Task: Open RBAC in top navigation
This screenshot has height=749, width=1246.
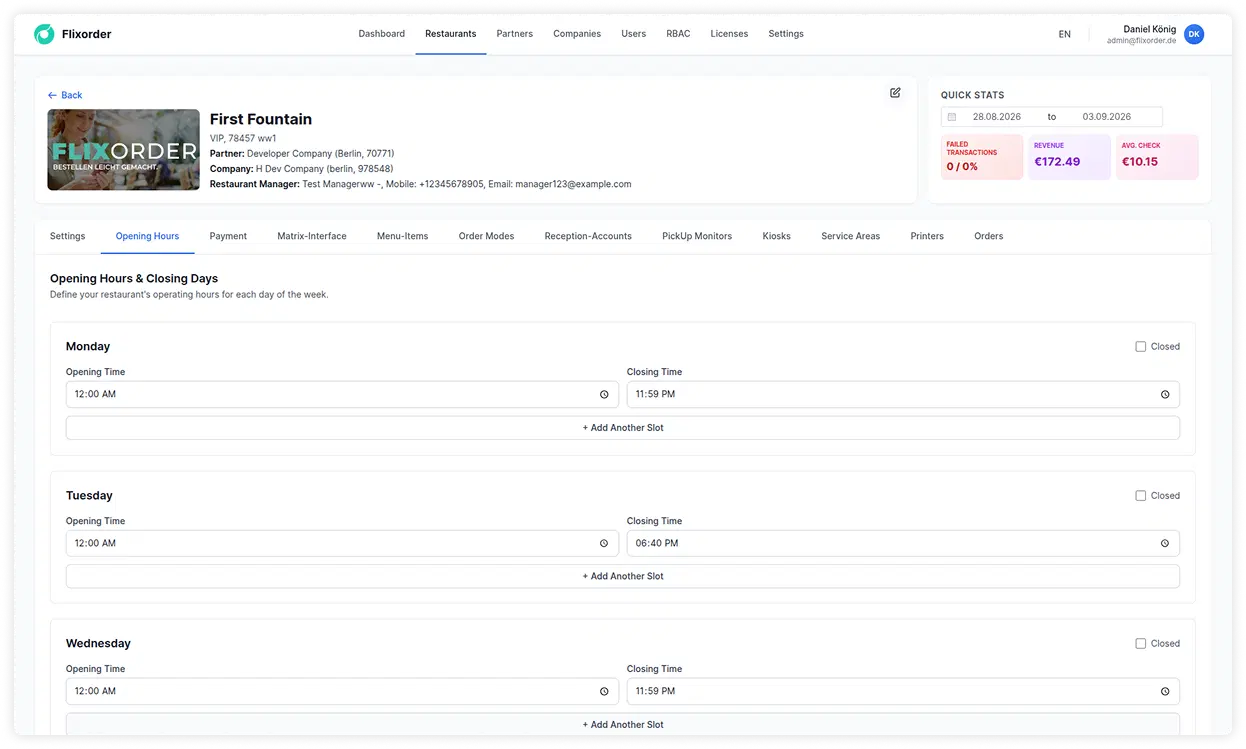Action: click(x=678, y=34)
